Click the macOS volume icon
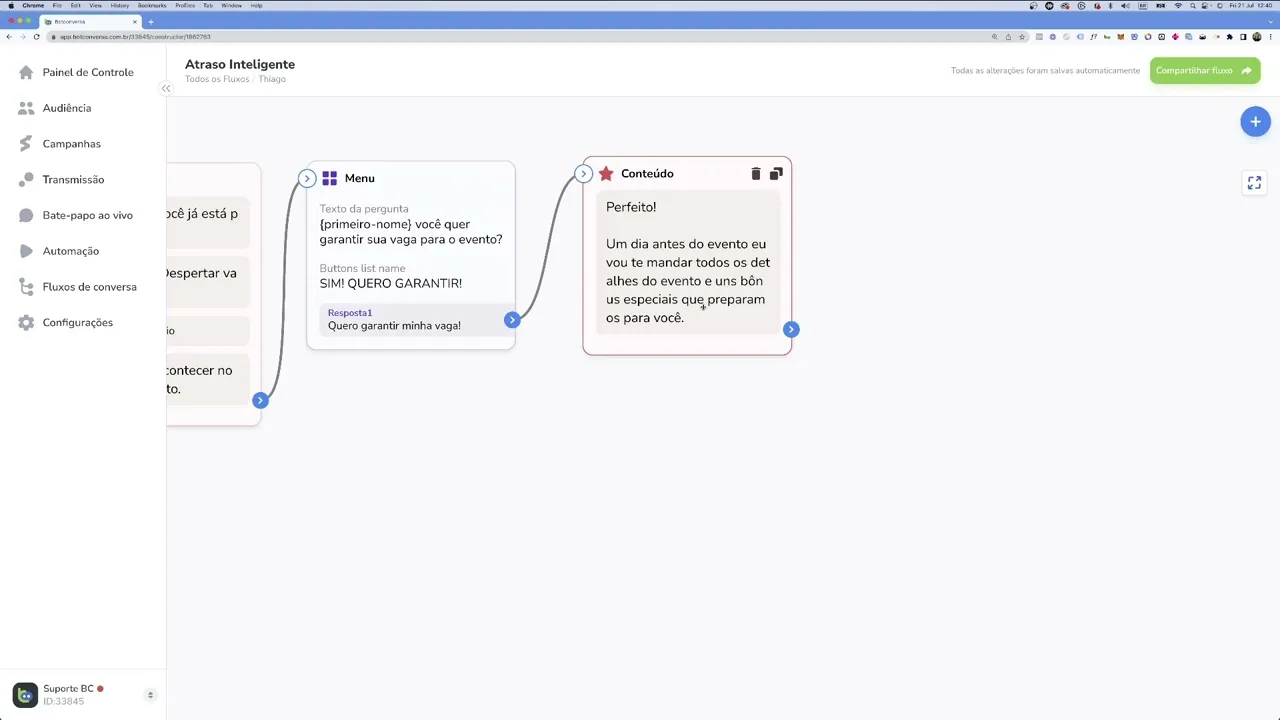Screen dimensions: 1280x720 1125,5
